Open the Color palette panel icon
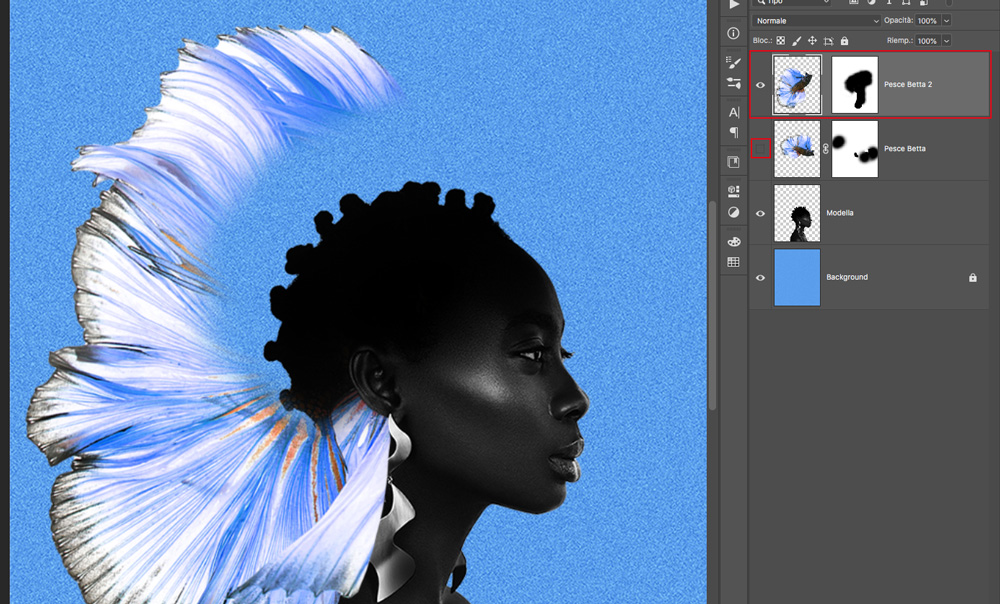The image size is (1000, 604). (x=734, y=242)
